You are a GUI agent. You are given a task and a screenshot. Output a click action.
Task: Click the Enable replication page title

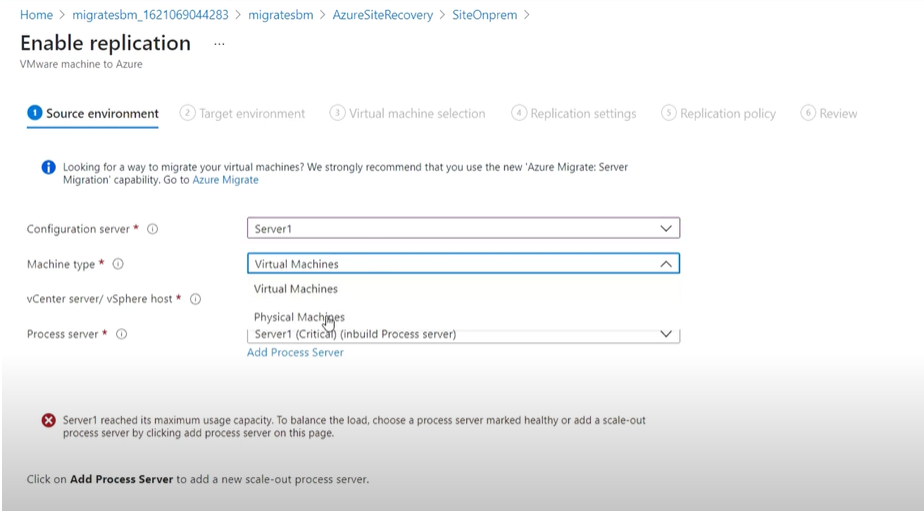[105, 44]
